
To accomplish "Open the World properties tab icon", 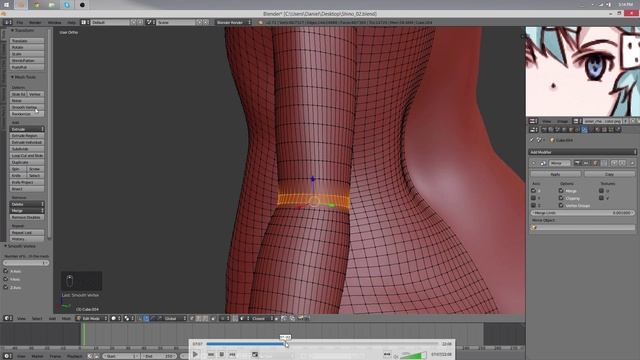I will [x=564, y=130].
